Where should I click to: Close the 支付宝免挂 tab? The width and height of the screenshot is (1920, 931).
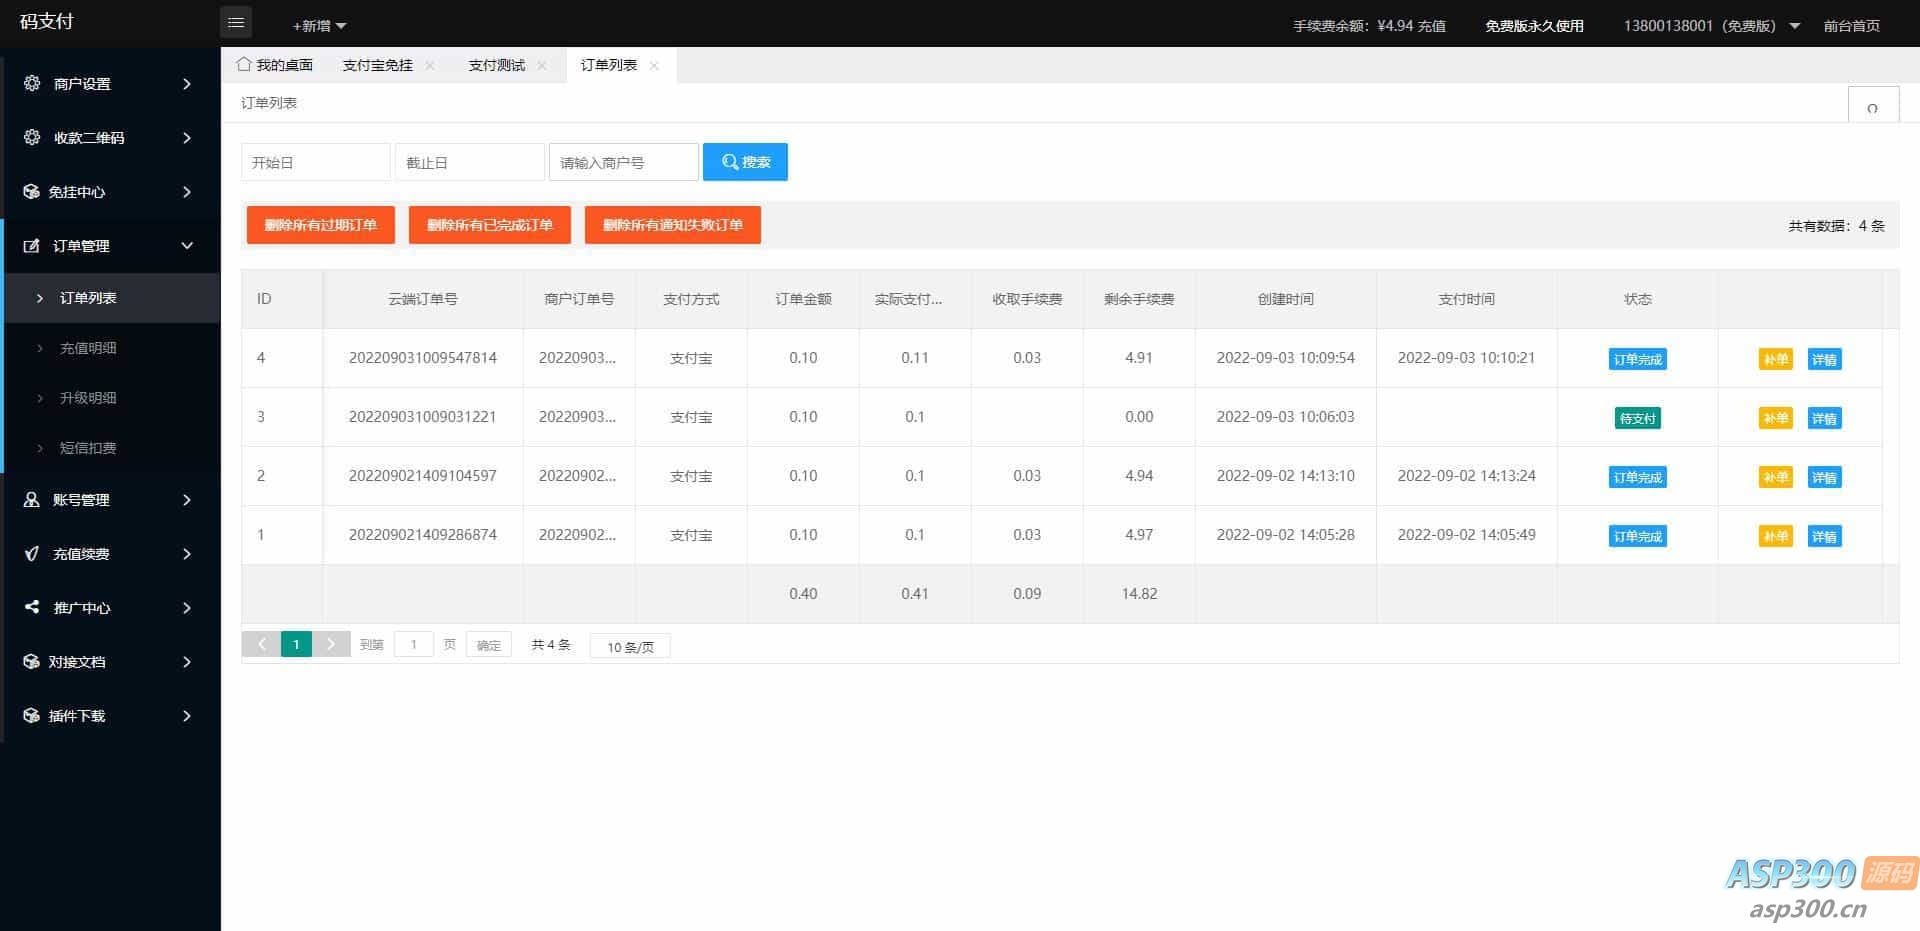[430, 66]
